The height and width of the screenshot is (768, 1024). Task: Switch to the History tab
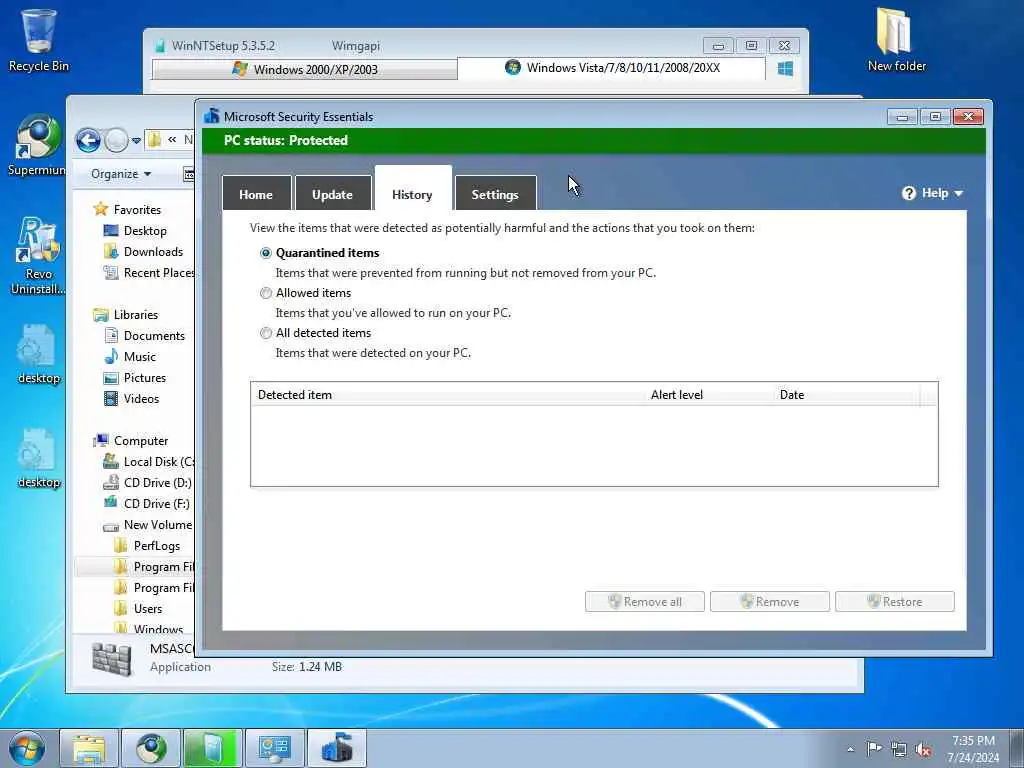412,189
